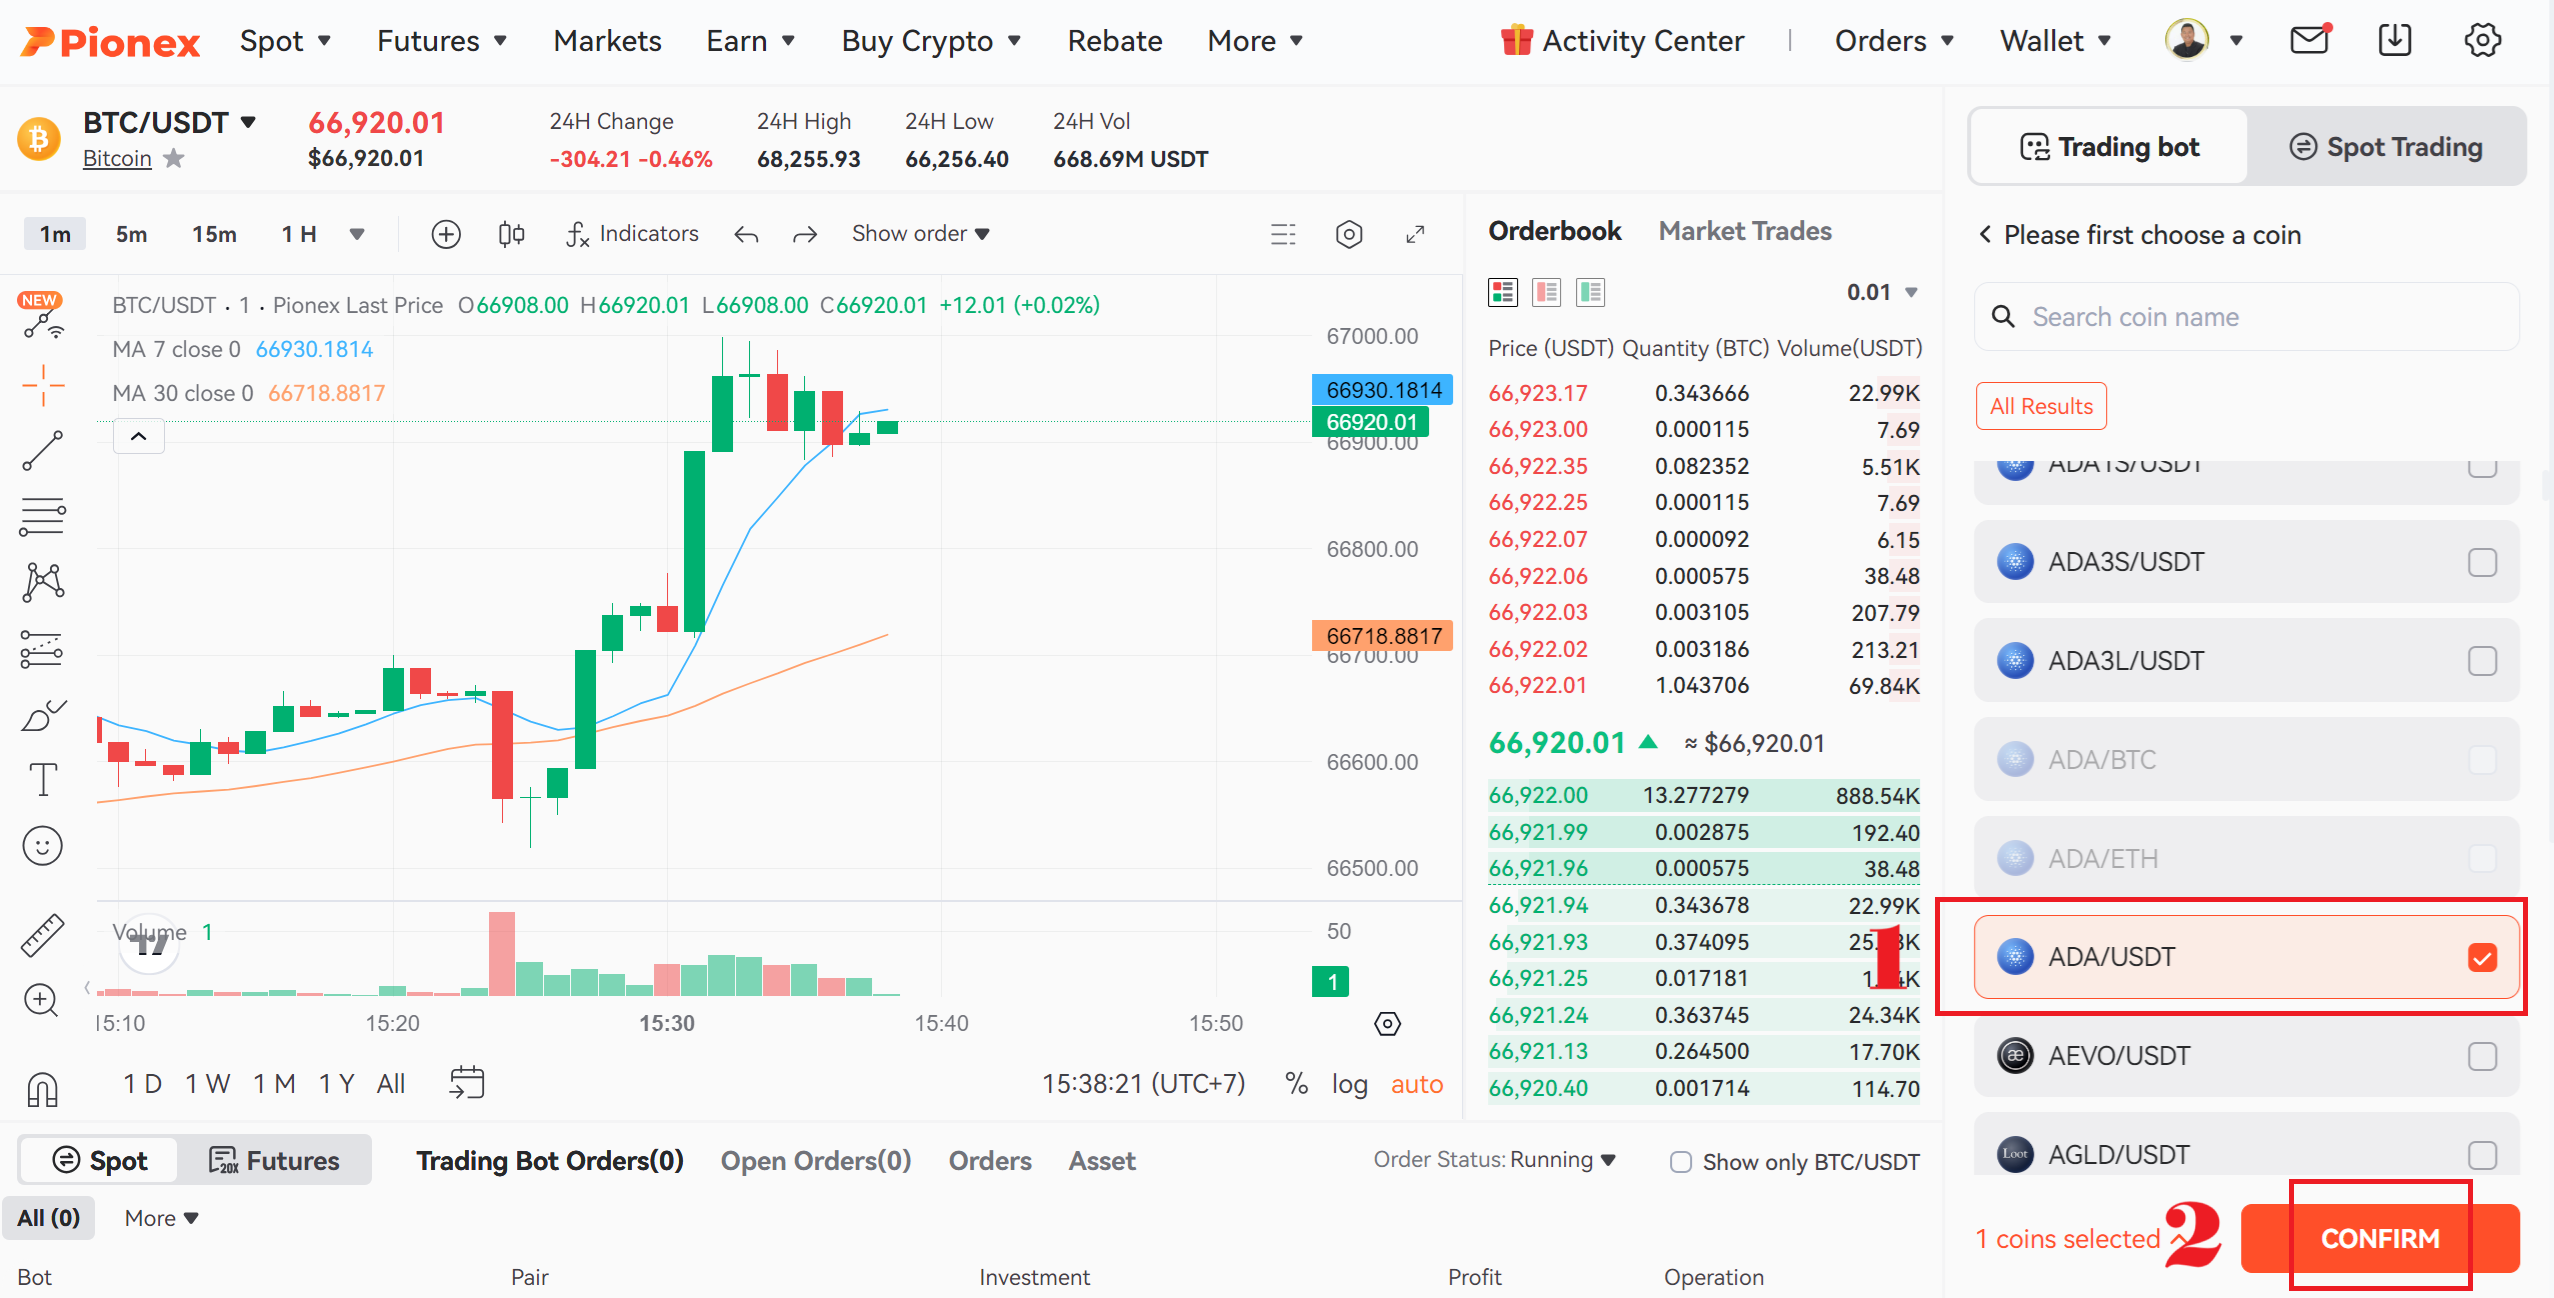2554x1298 pixels.
Task: Check the ADA3S/USDT checkbox
Action: [x=2483, y=562]
